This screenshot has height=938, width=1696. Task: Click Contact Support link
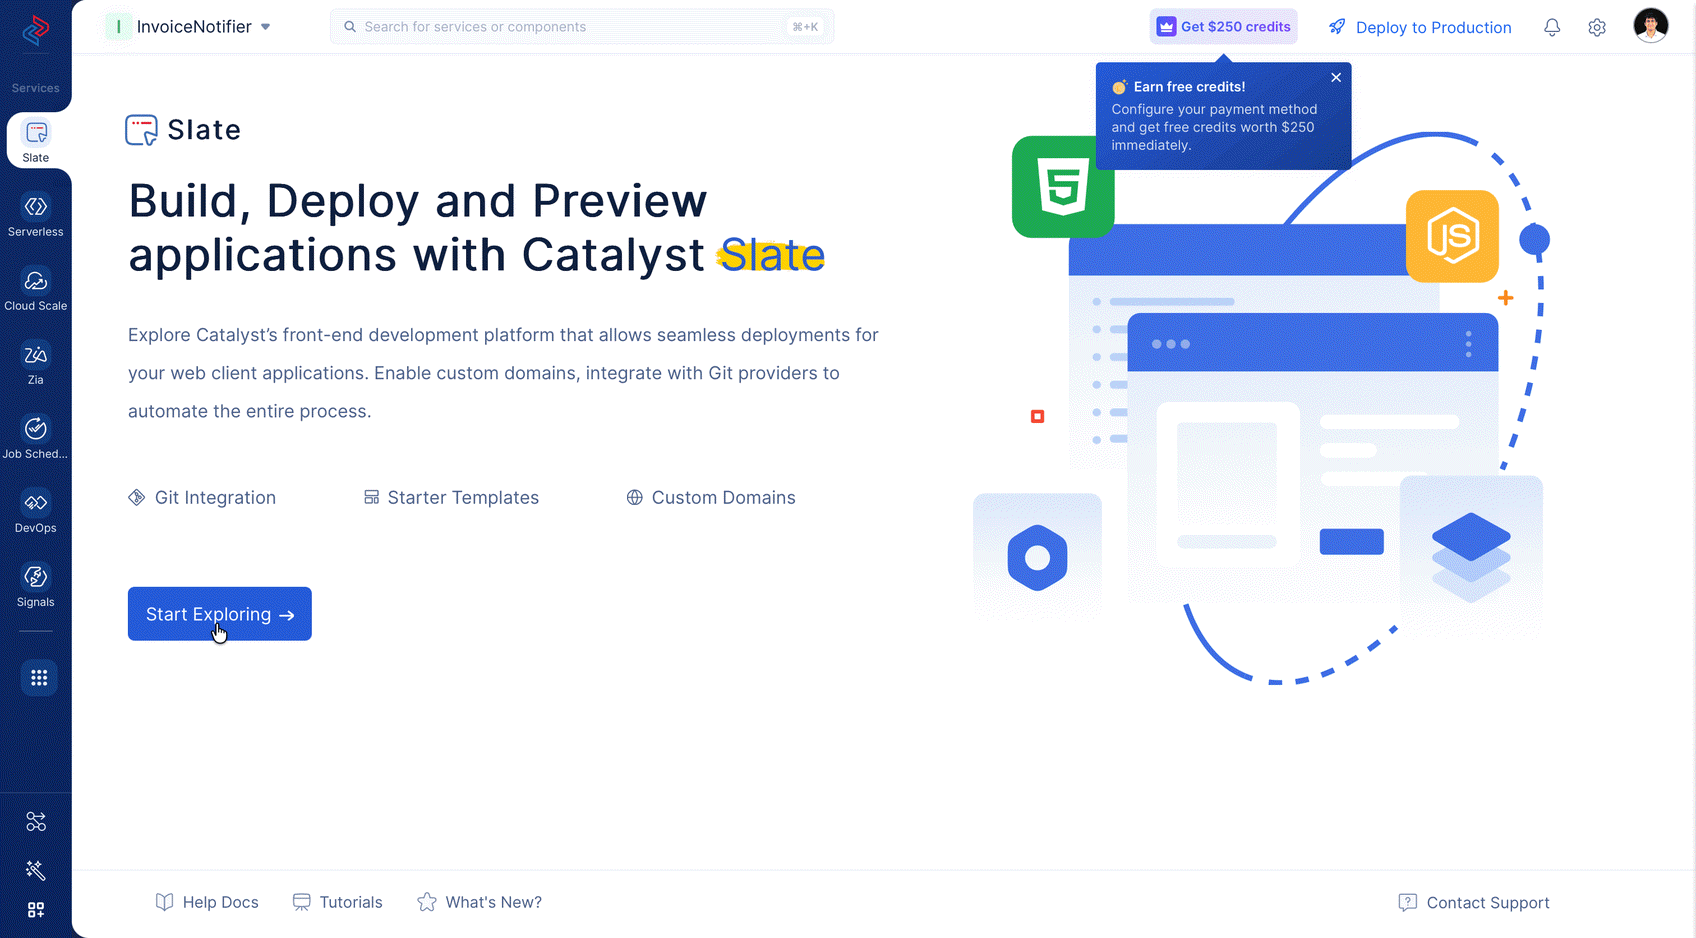[1474, 902]
